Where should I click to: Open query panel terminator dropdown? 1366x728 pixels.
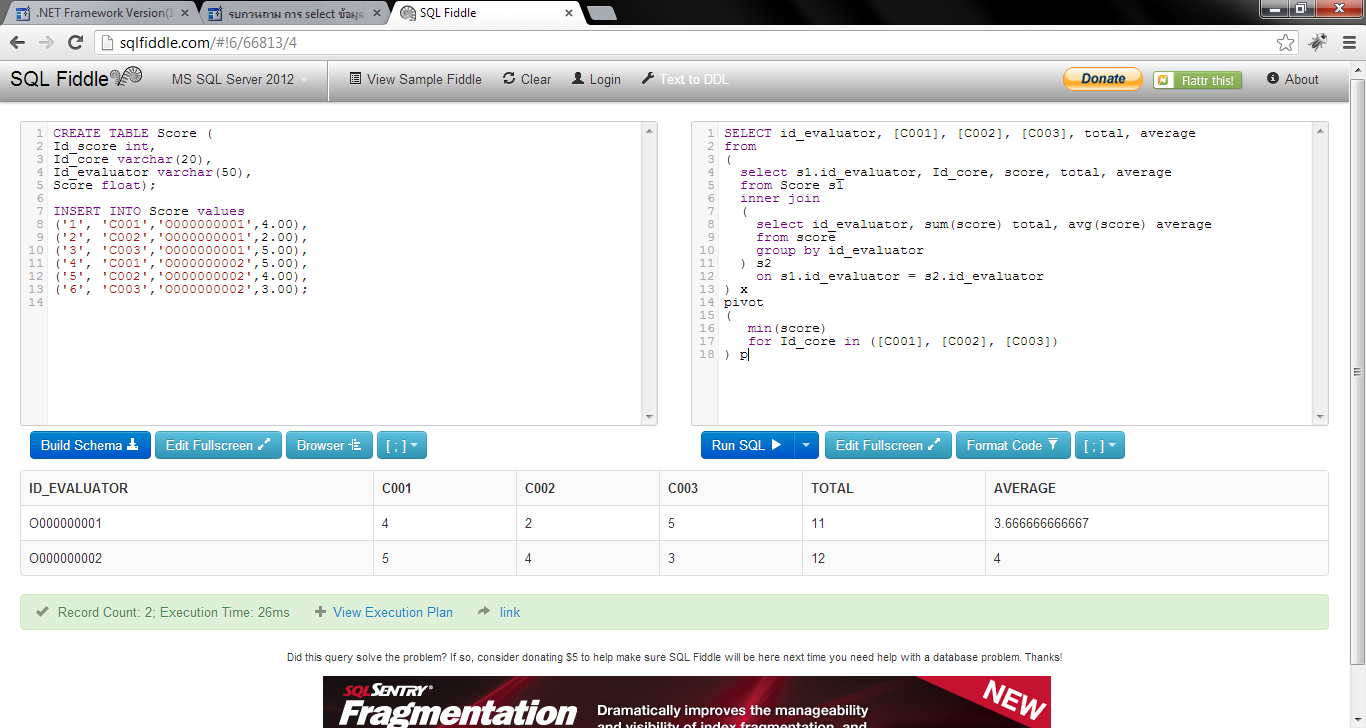pos(1099,446)
